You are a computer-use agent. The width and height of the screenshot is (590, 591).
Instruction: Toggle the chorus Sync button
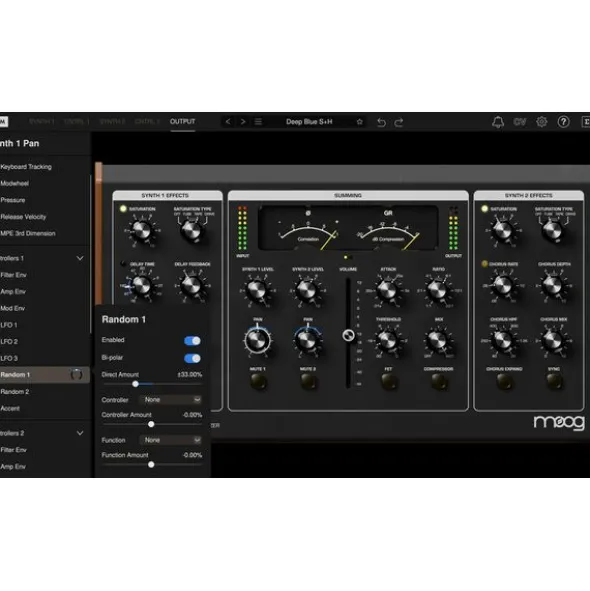coord(554,381)
